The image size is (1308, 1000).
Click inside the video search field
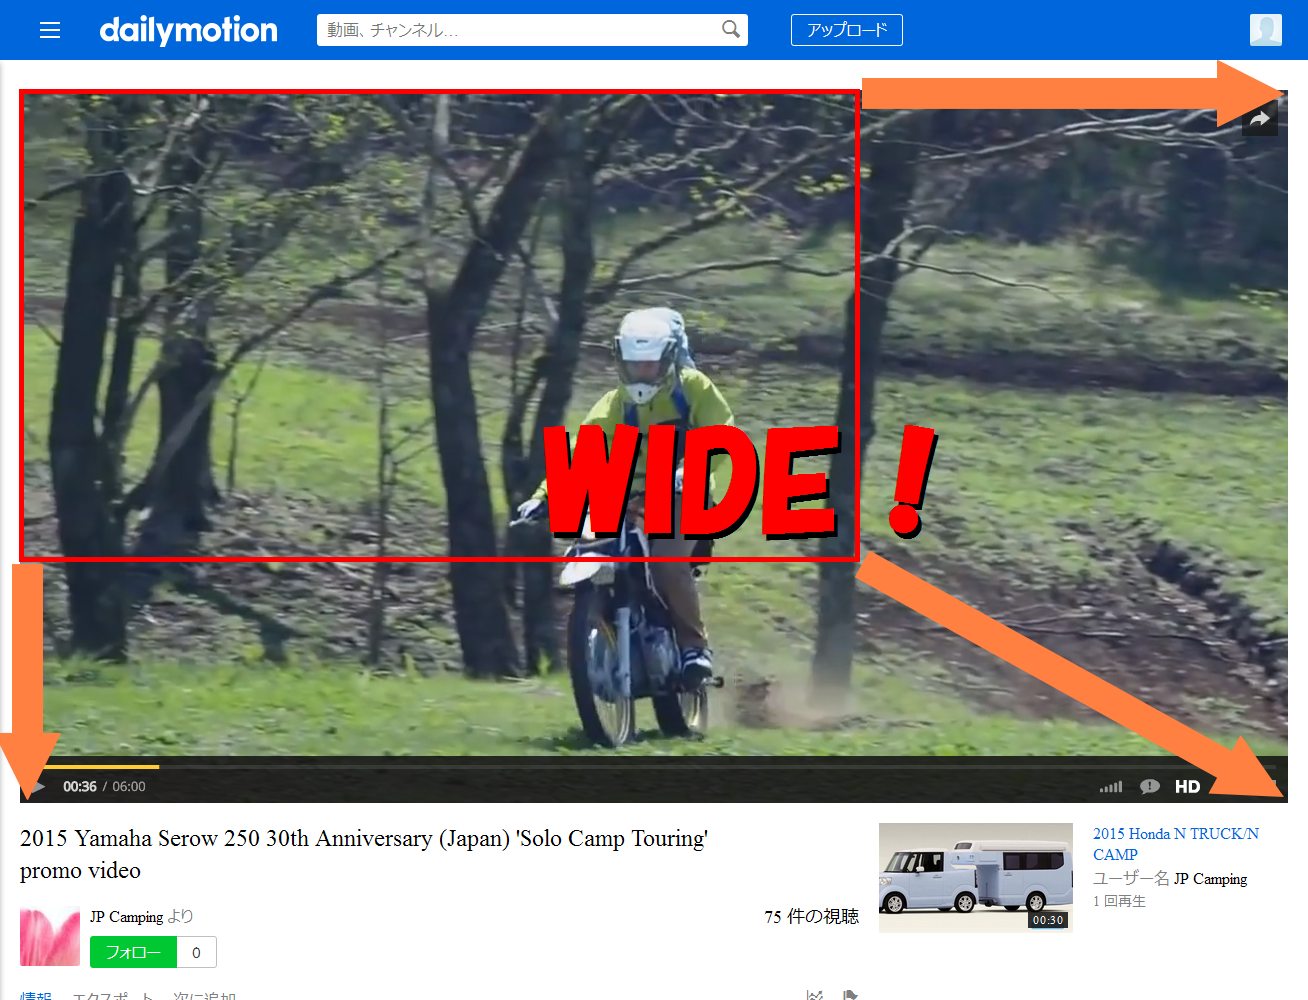(500, 30)
